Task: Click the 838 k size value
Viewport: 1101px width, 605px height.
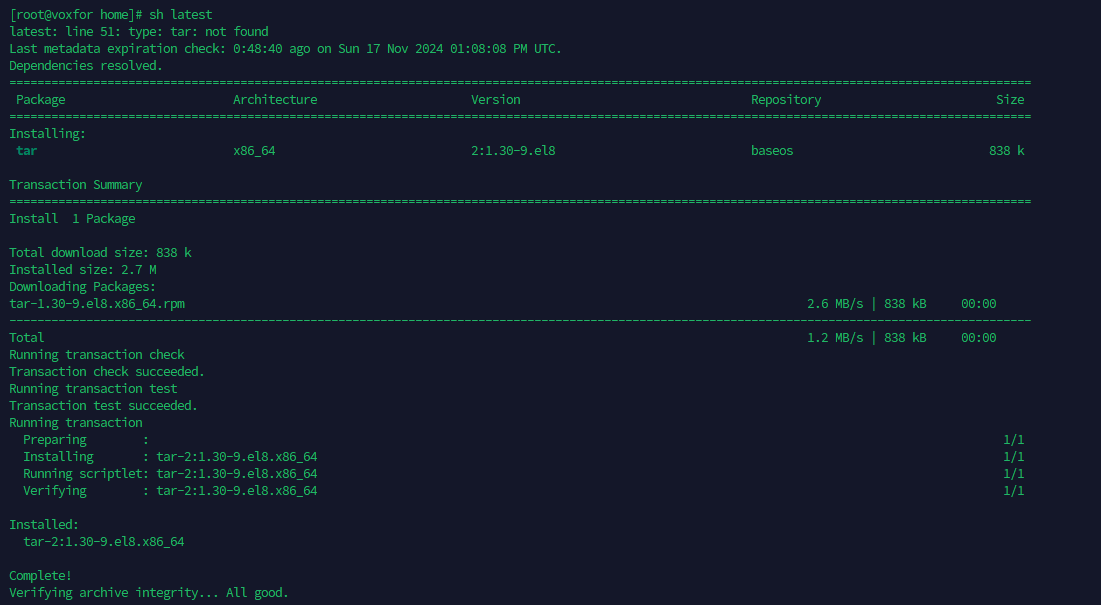Action: pos(1009,150)
